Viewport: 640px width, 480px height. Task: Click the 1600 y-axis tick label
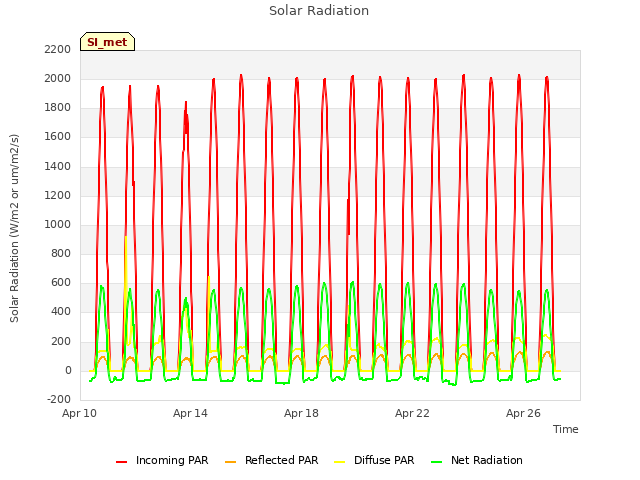click(58, 137)
